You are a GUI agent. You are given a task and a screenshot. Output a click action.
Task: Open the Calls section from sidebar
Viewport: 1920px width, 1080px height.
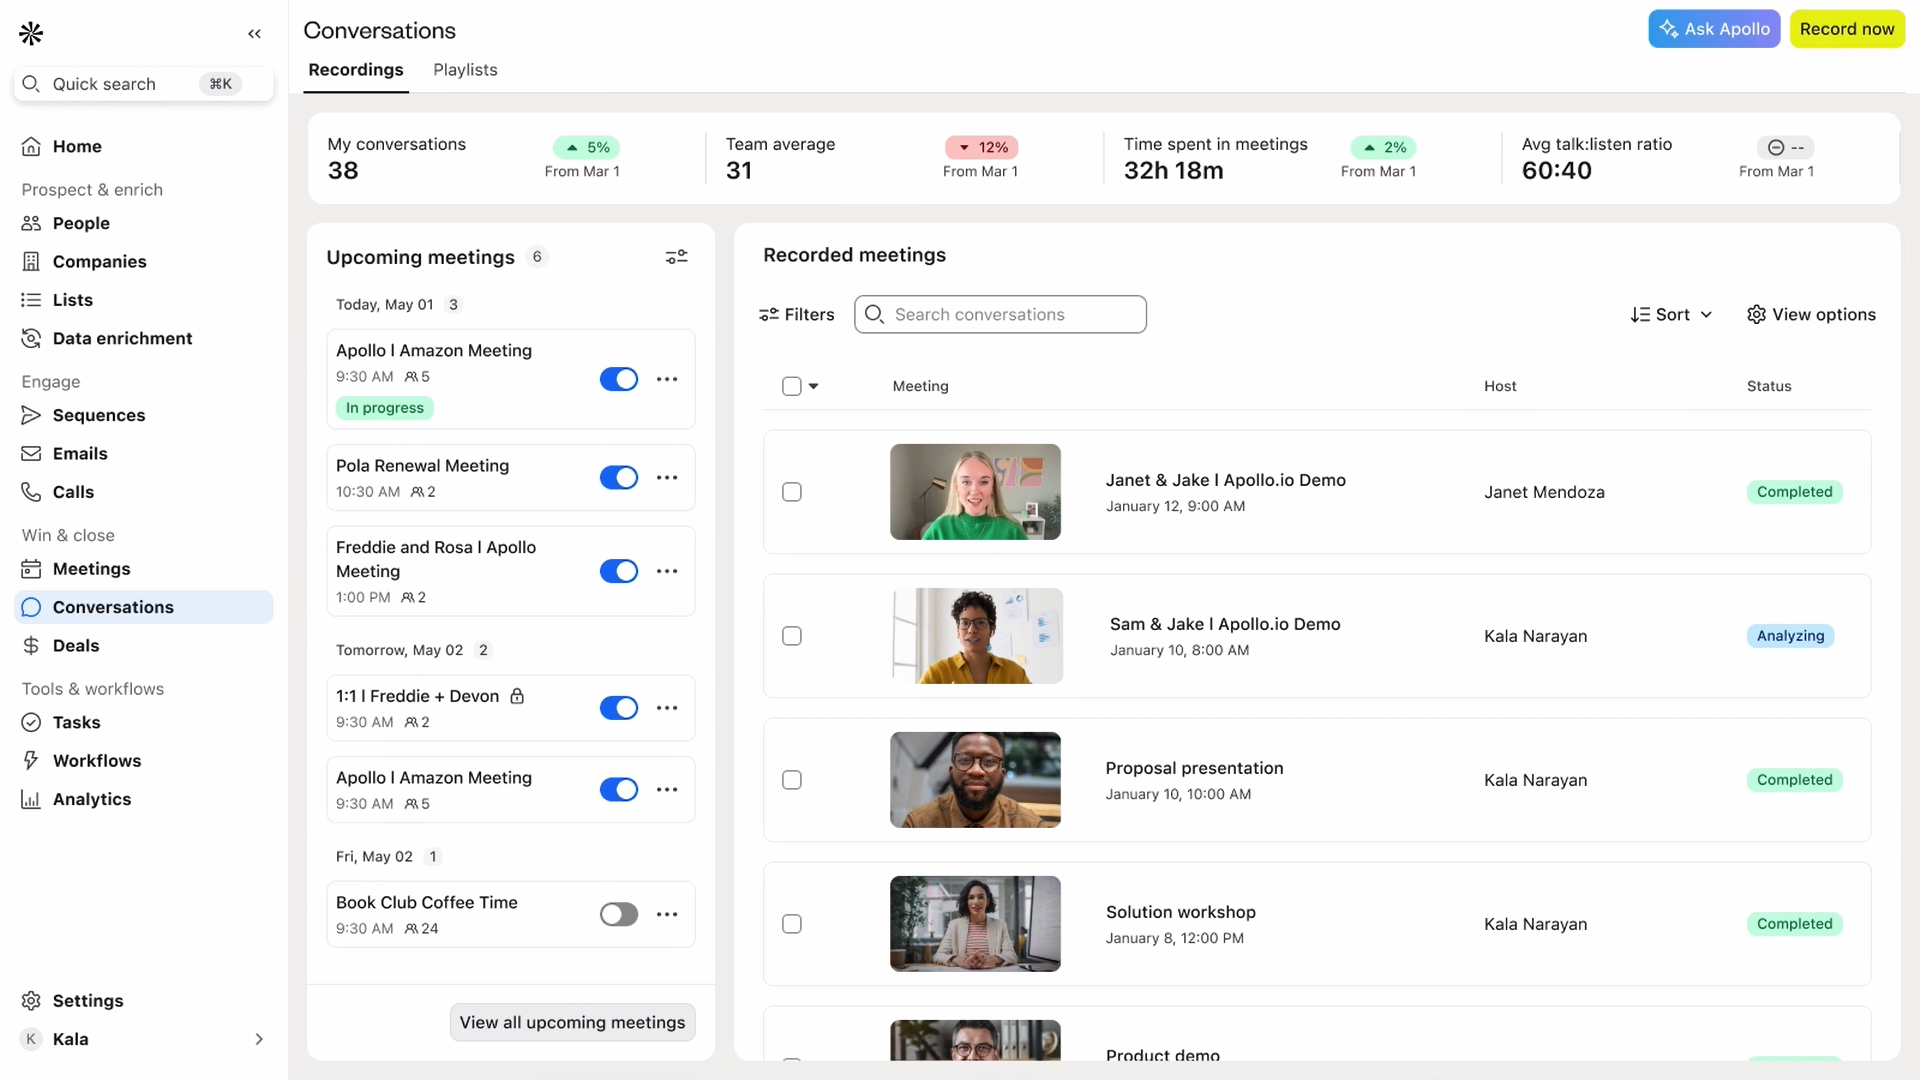pyautogui.click(x=31, y=491)
